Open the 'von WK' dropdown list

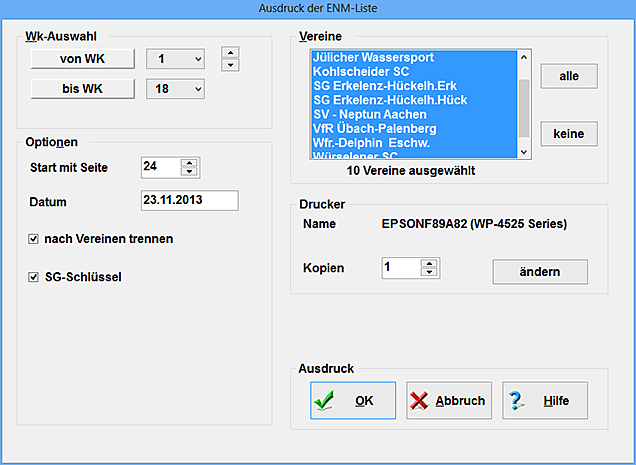click(x=197, y=60)
